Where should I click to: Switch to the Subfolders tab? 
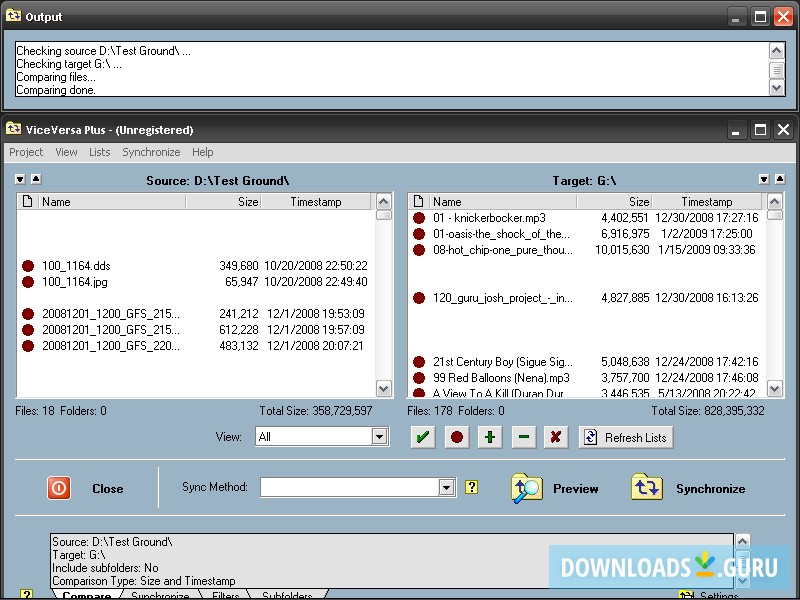tap(287, 595)
